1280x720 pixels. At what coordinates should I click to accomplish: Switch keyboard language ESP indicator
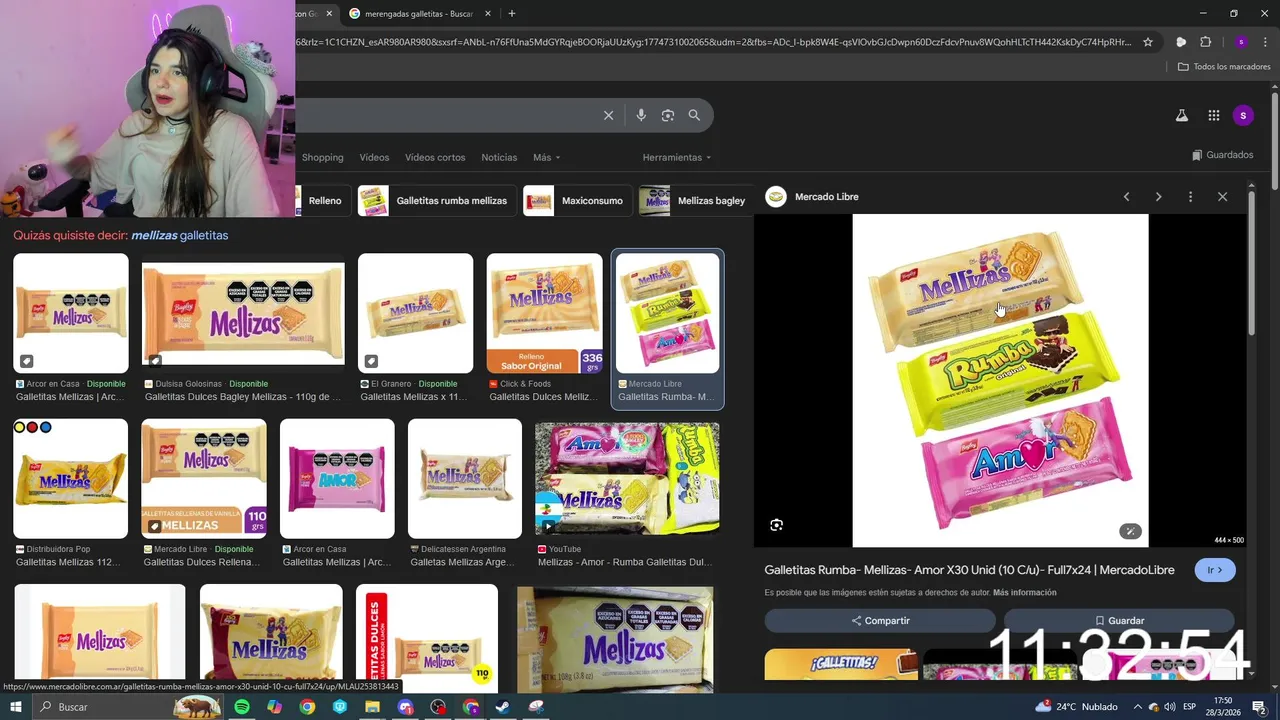(x=1190, y=707)
